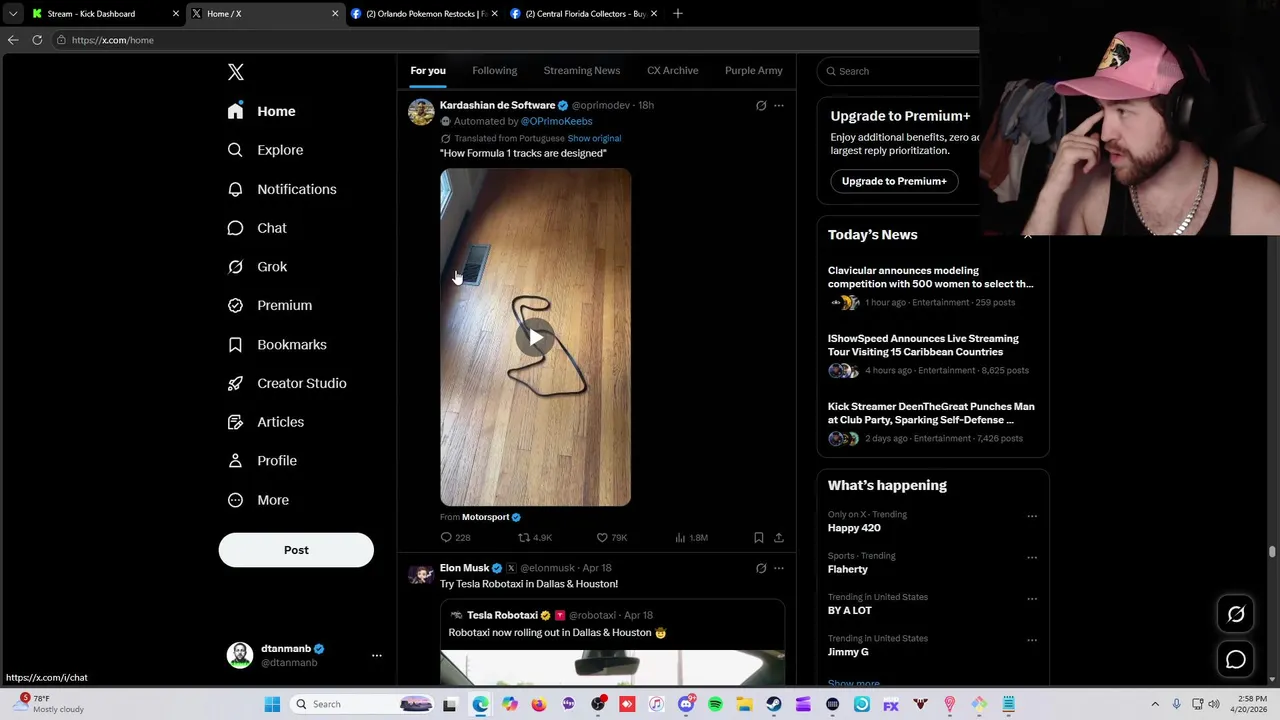
Task: View analytics of the Formula 1 post
Action: tap(691, 538)
